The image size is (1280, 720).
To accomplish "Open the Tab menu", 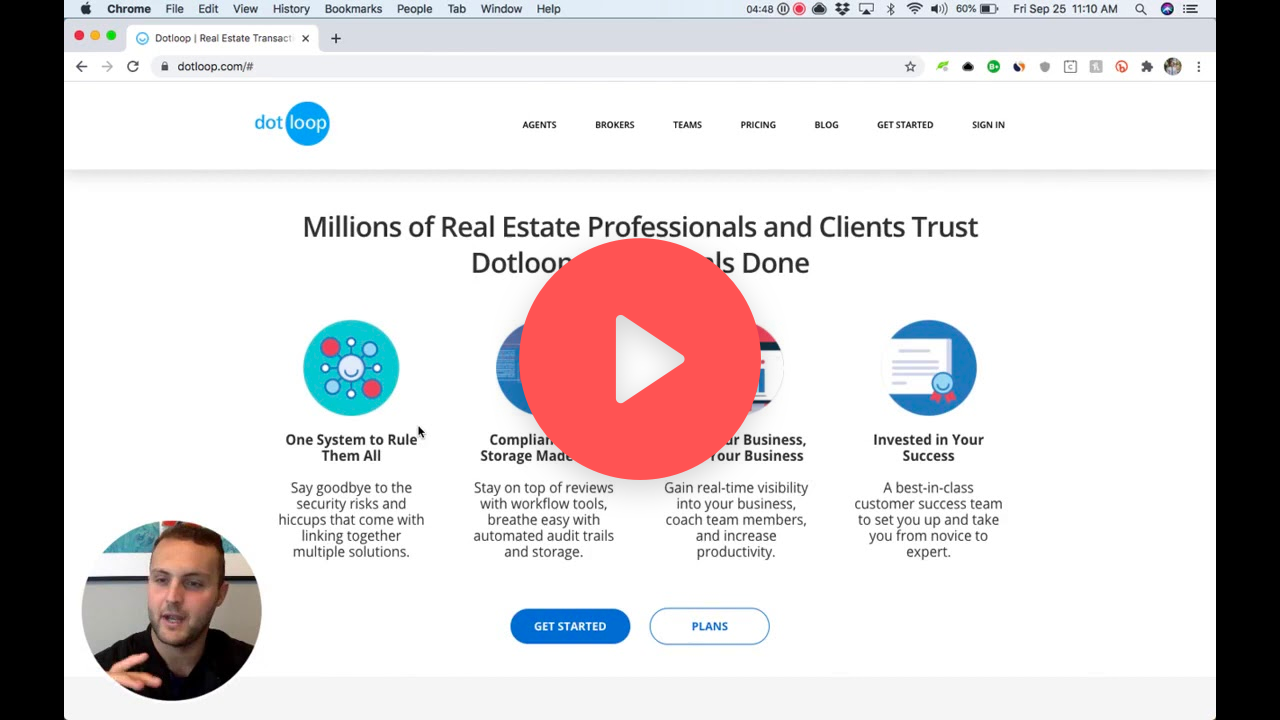I will pos(456,9).
